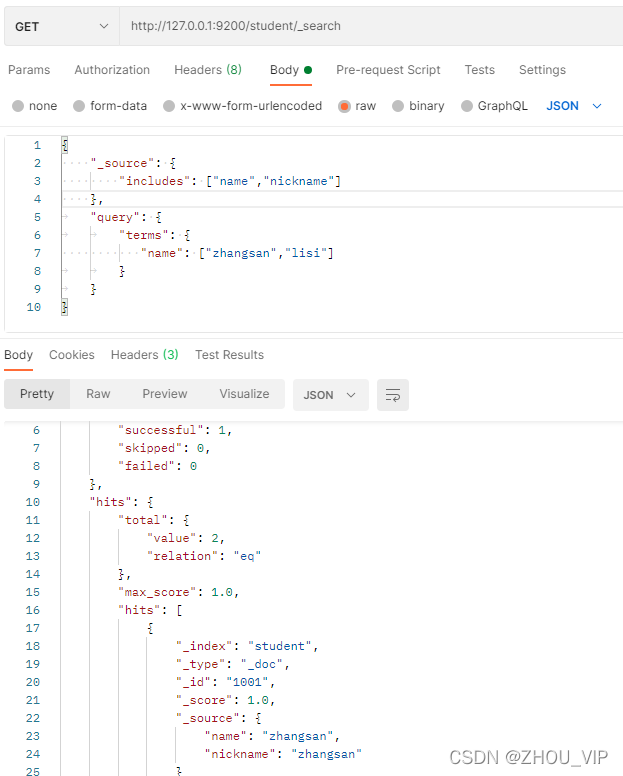Click the "zhangsan" value in request terms
The width and height of the screenshot is (623, 776).
tap(241, 253)
